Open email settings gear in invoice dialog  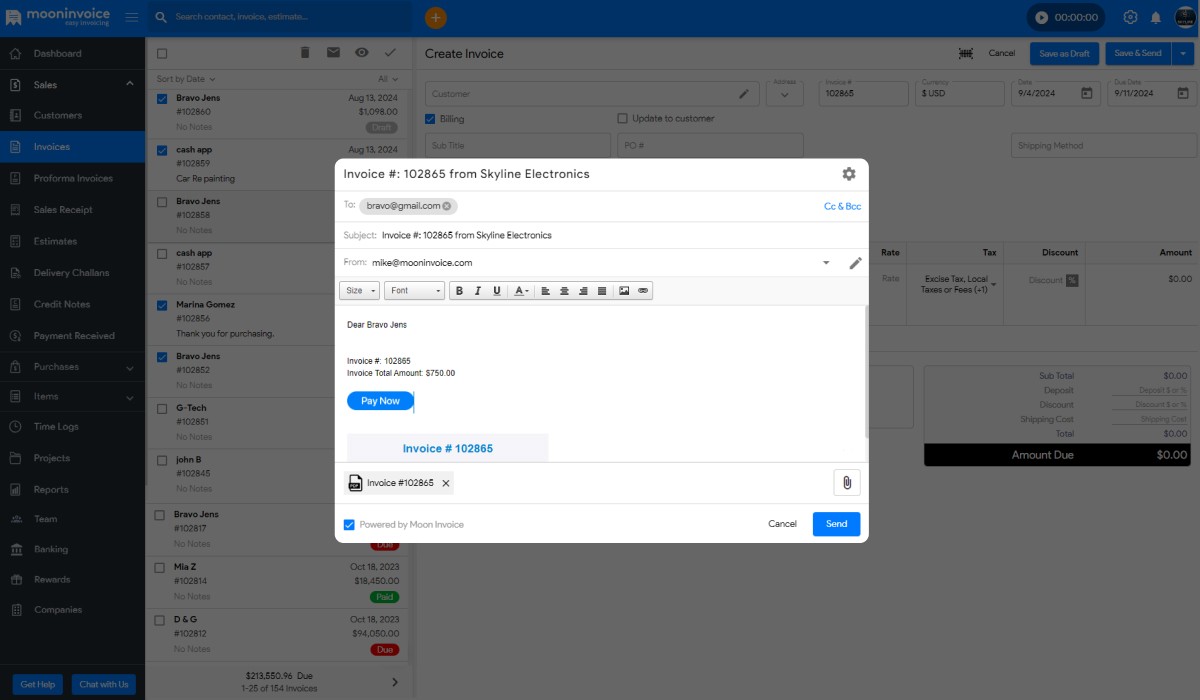pyautogui.click(x=849, y=174)
